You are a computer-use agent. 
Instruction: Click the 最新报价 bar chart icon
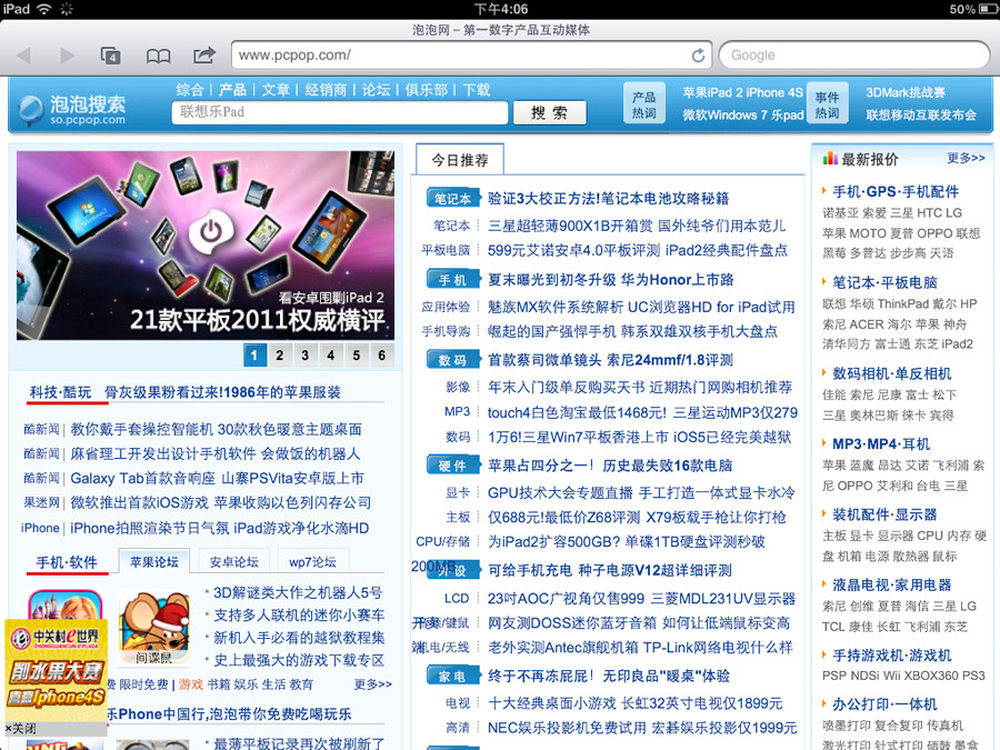830,158
